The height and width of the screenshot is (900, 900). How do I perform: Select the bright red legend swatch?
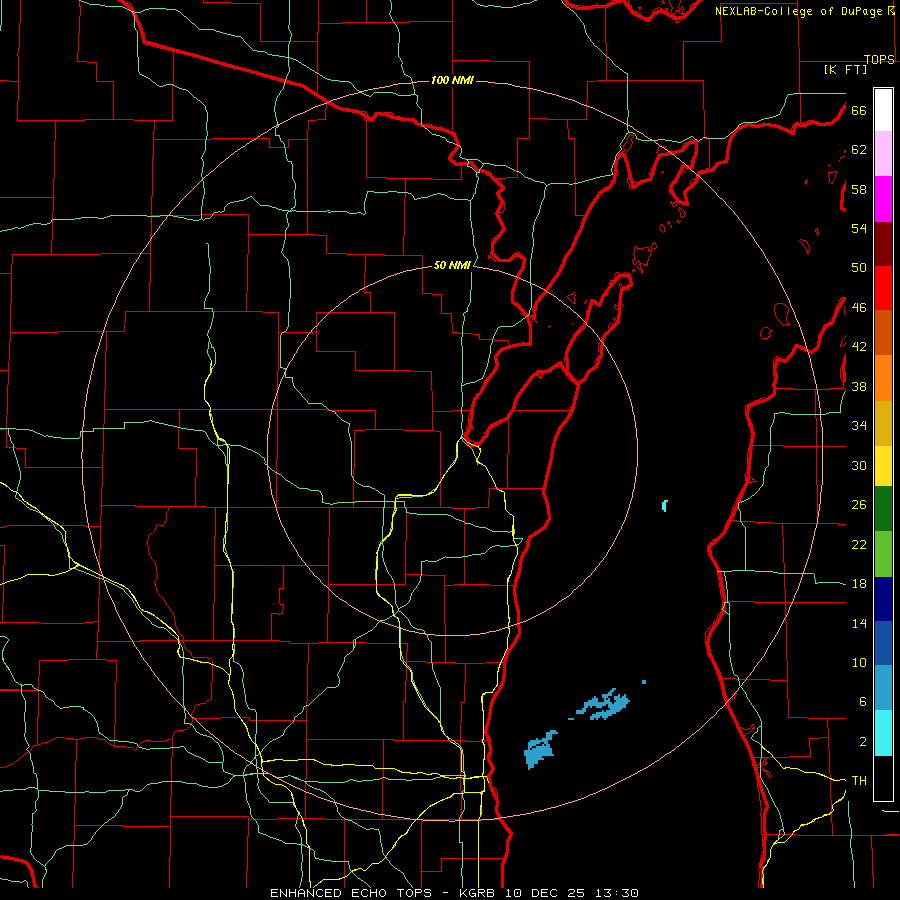(883, 288)
